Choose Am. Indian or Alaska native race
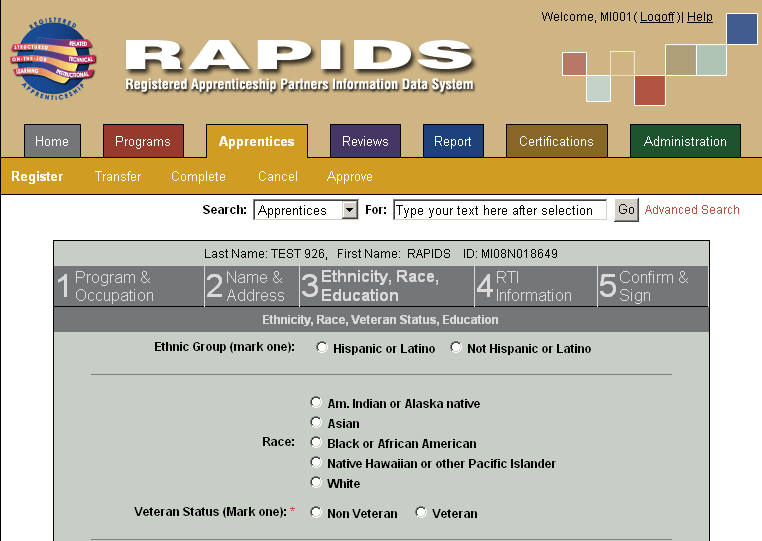 (316, 402)
